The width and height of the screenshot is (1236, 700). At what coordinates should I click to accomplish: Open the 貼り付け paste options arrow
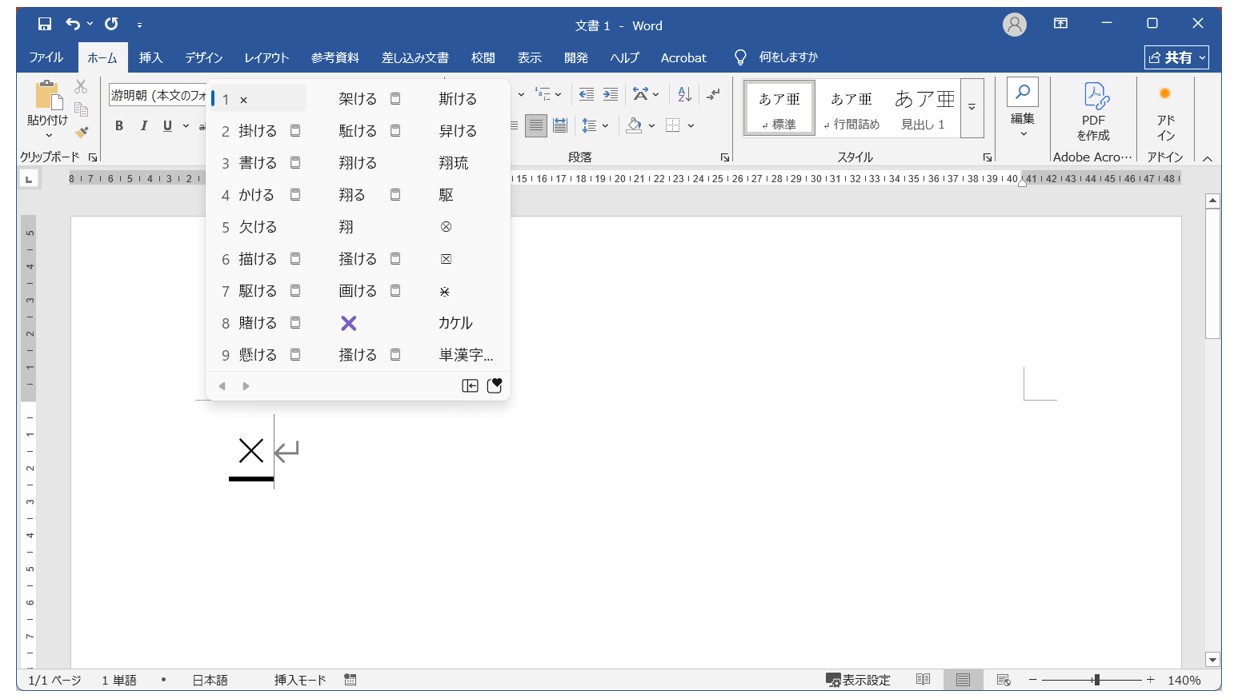pos(48,135)
